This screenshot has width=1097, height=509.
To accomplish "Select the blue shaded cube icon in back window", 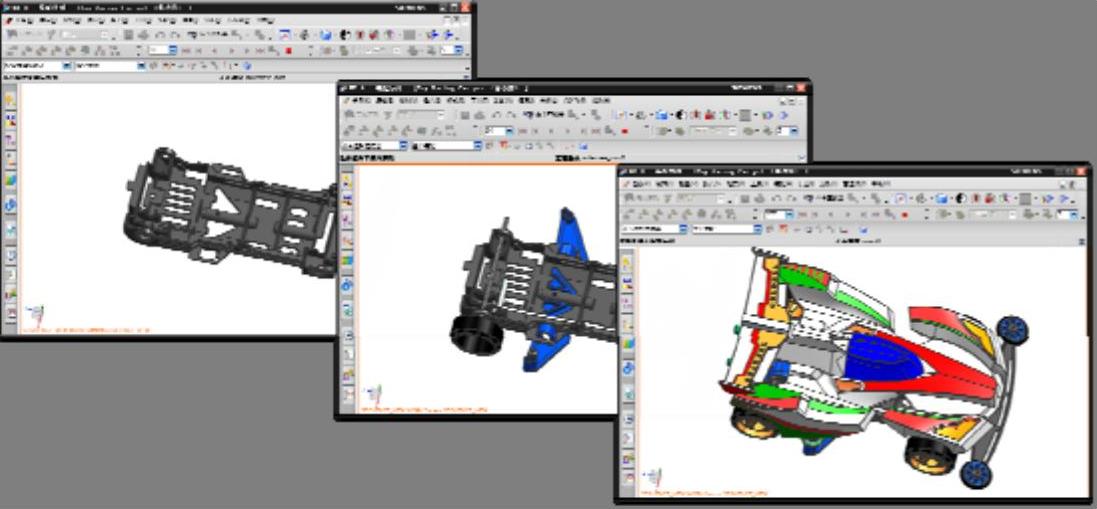I will 325,35.
